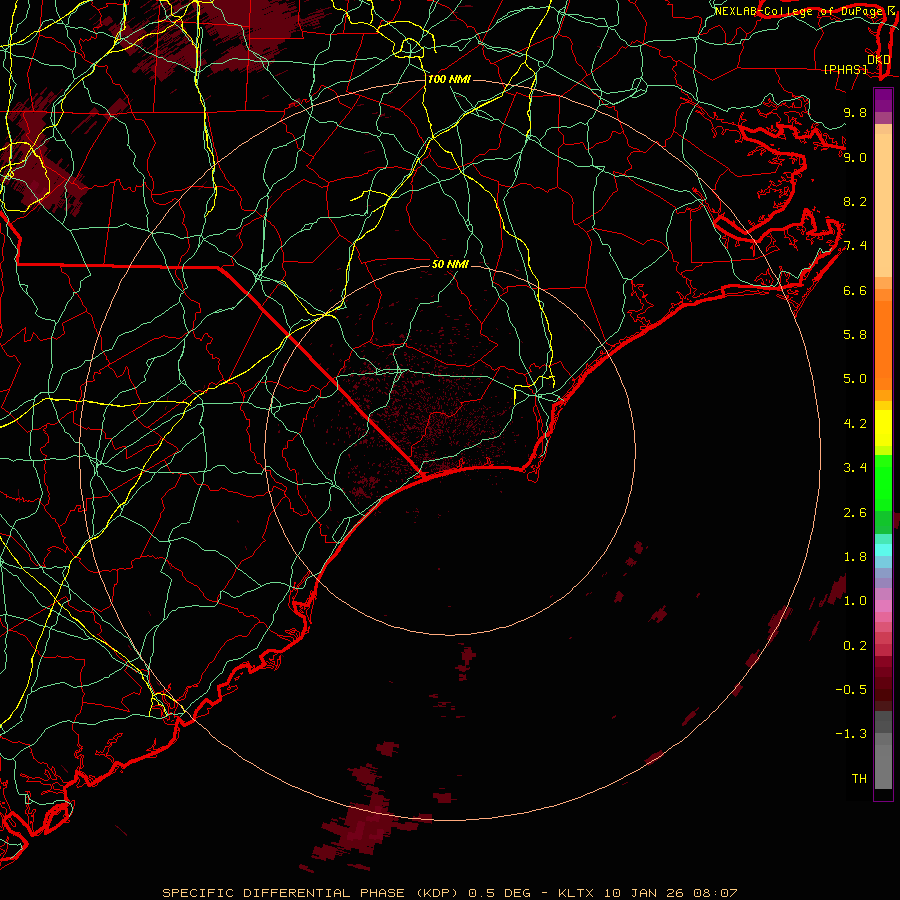Select the 2.6 scale value label
This screenshot has height=900, width=900.
pos(855,513)
